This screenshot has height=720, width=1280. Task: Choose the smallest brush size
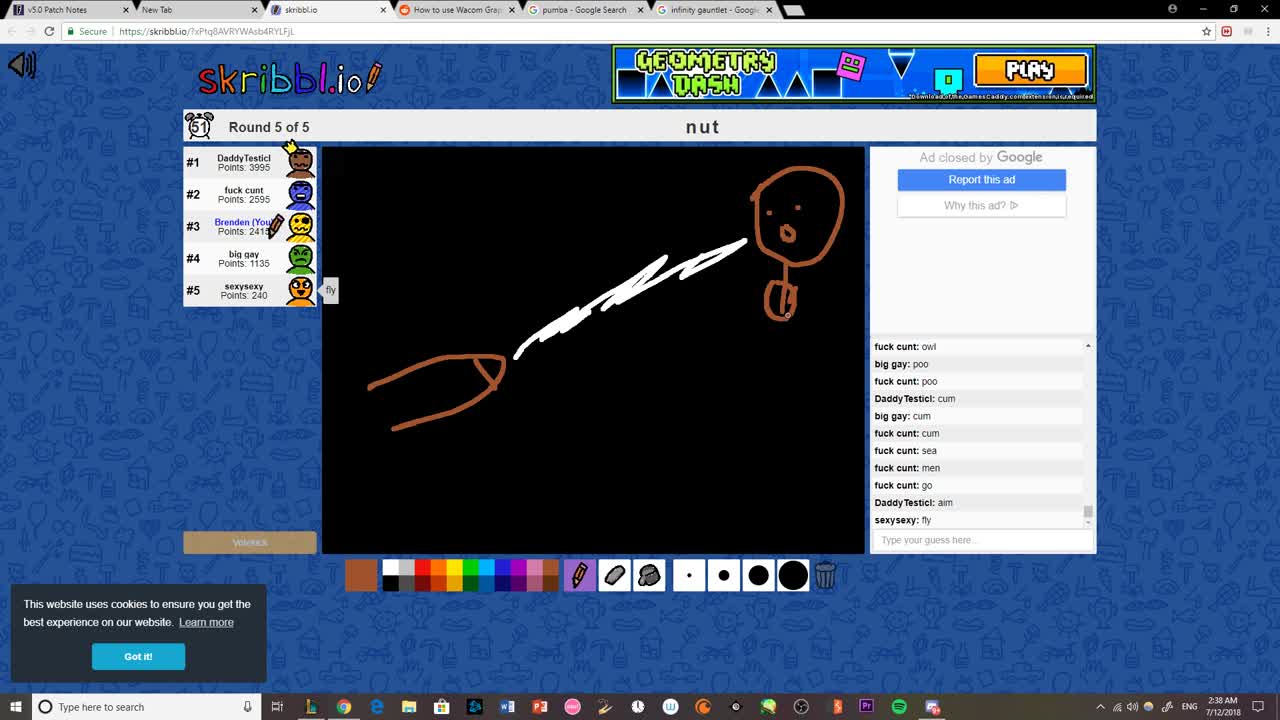pos(689,575)
